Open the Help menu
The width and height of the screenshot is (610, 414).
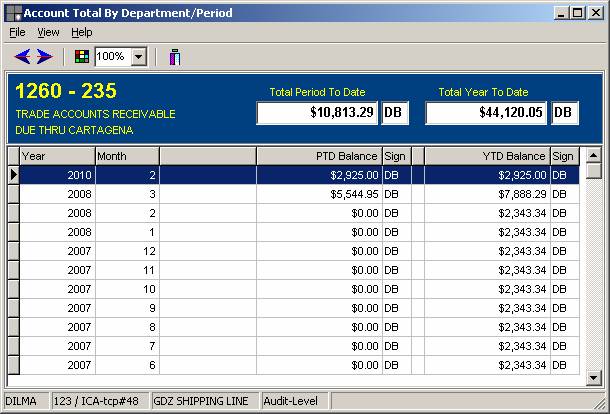pos(81,32)
